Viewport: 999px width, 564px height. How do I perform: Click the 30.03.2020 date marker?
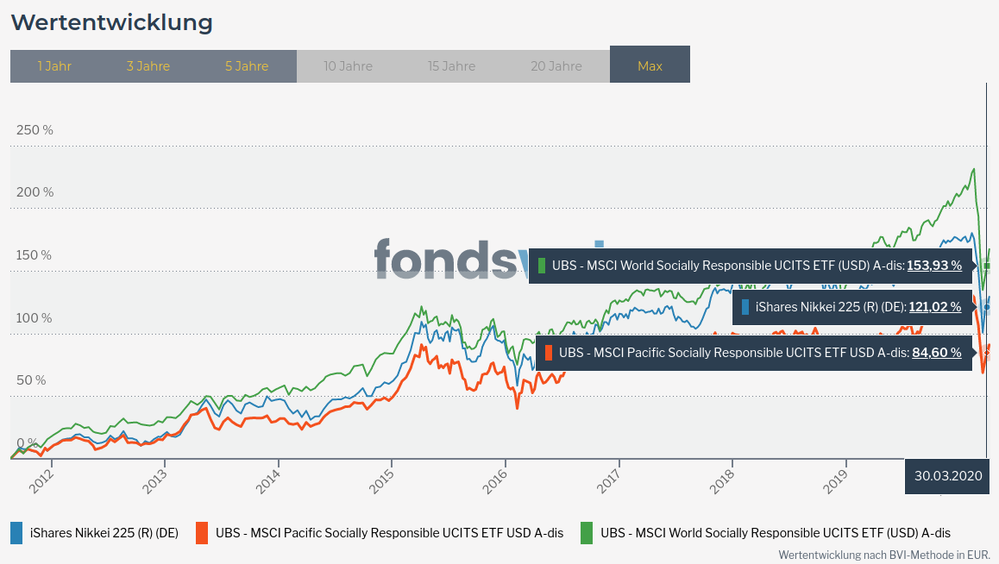[949, 476]
